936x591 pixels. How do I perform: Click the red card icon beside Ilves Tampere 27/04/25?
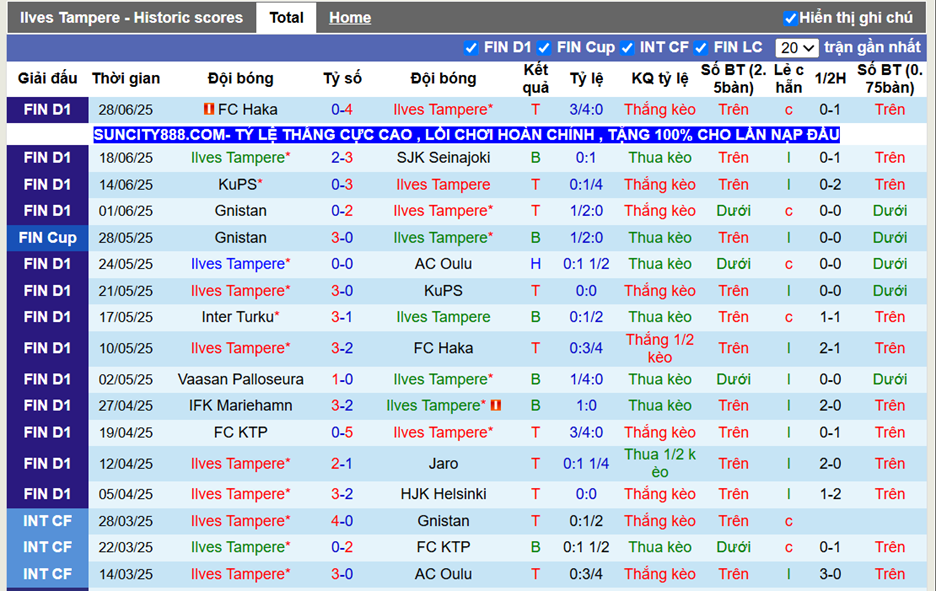click(x=495, y=405)
